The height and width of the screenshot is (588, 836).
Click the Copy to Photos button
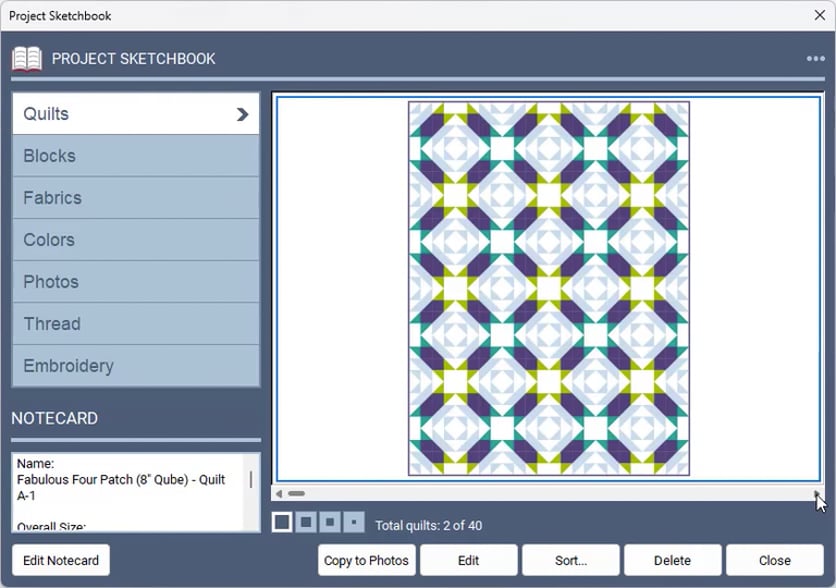(366, 560)
